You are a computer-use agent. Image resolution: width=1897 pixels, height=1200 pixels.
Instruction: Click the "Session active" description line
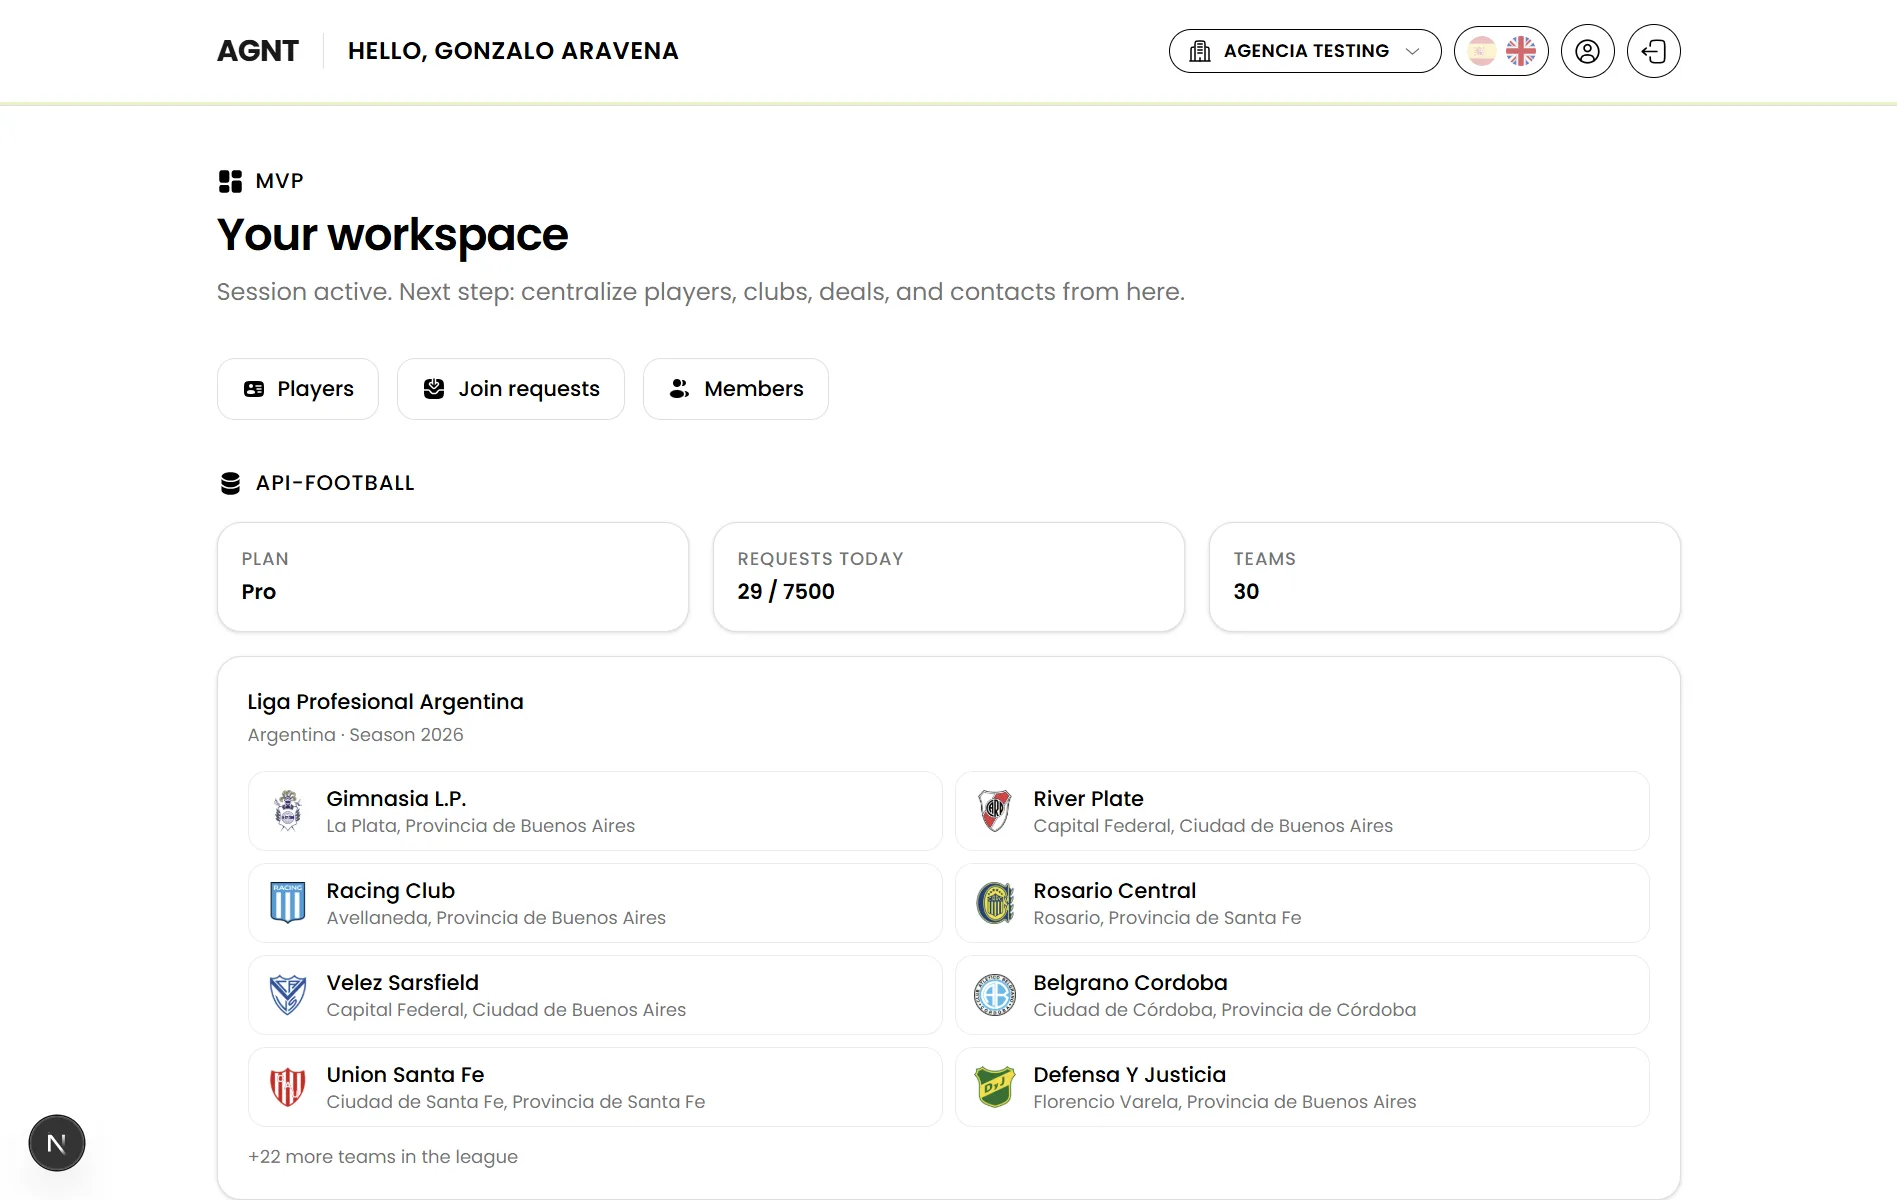[x=700, y=292]
